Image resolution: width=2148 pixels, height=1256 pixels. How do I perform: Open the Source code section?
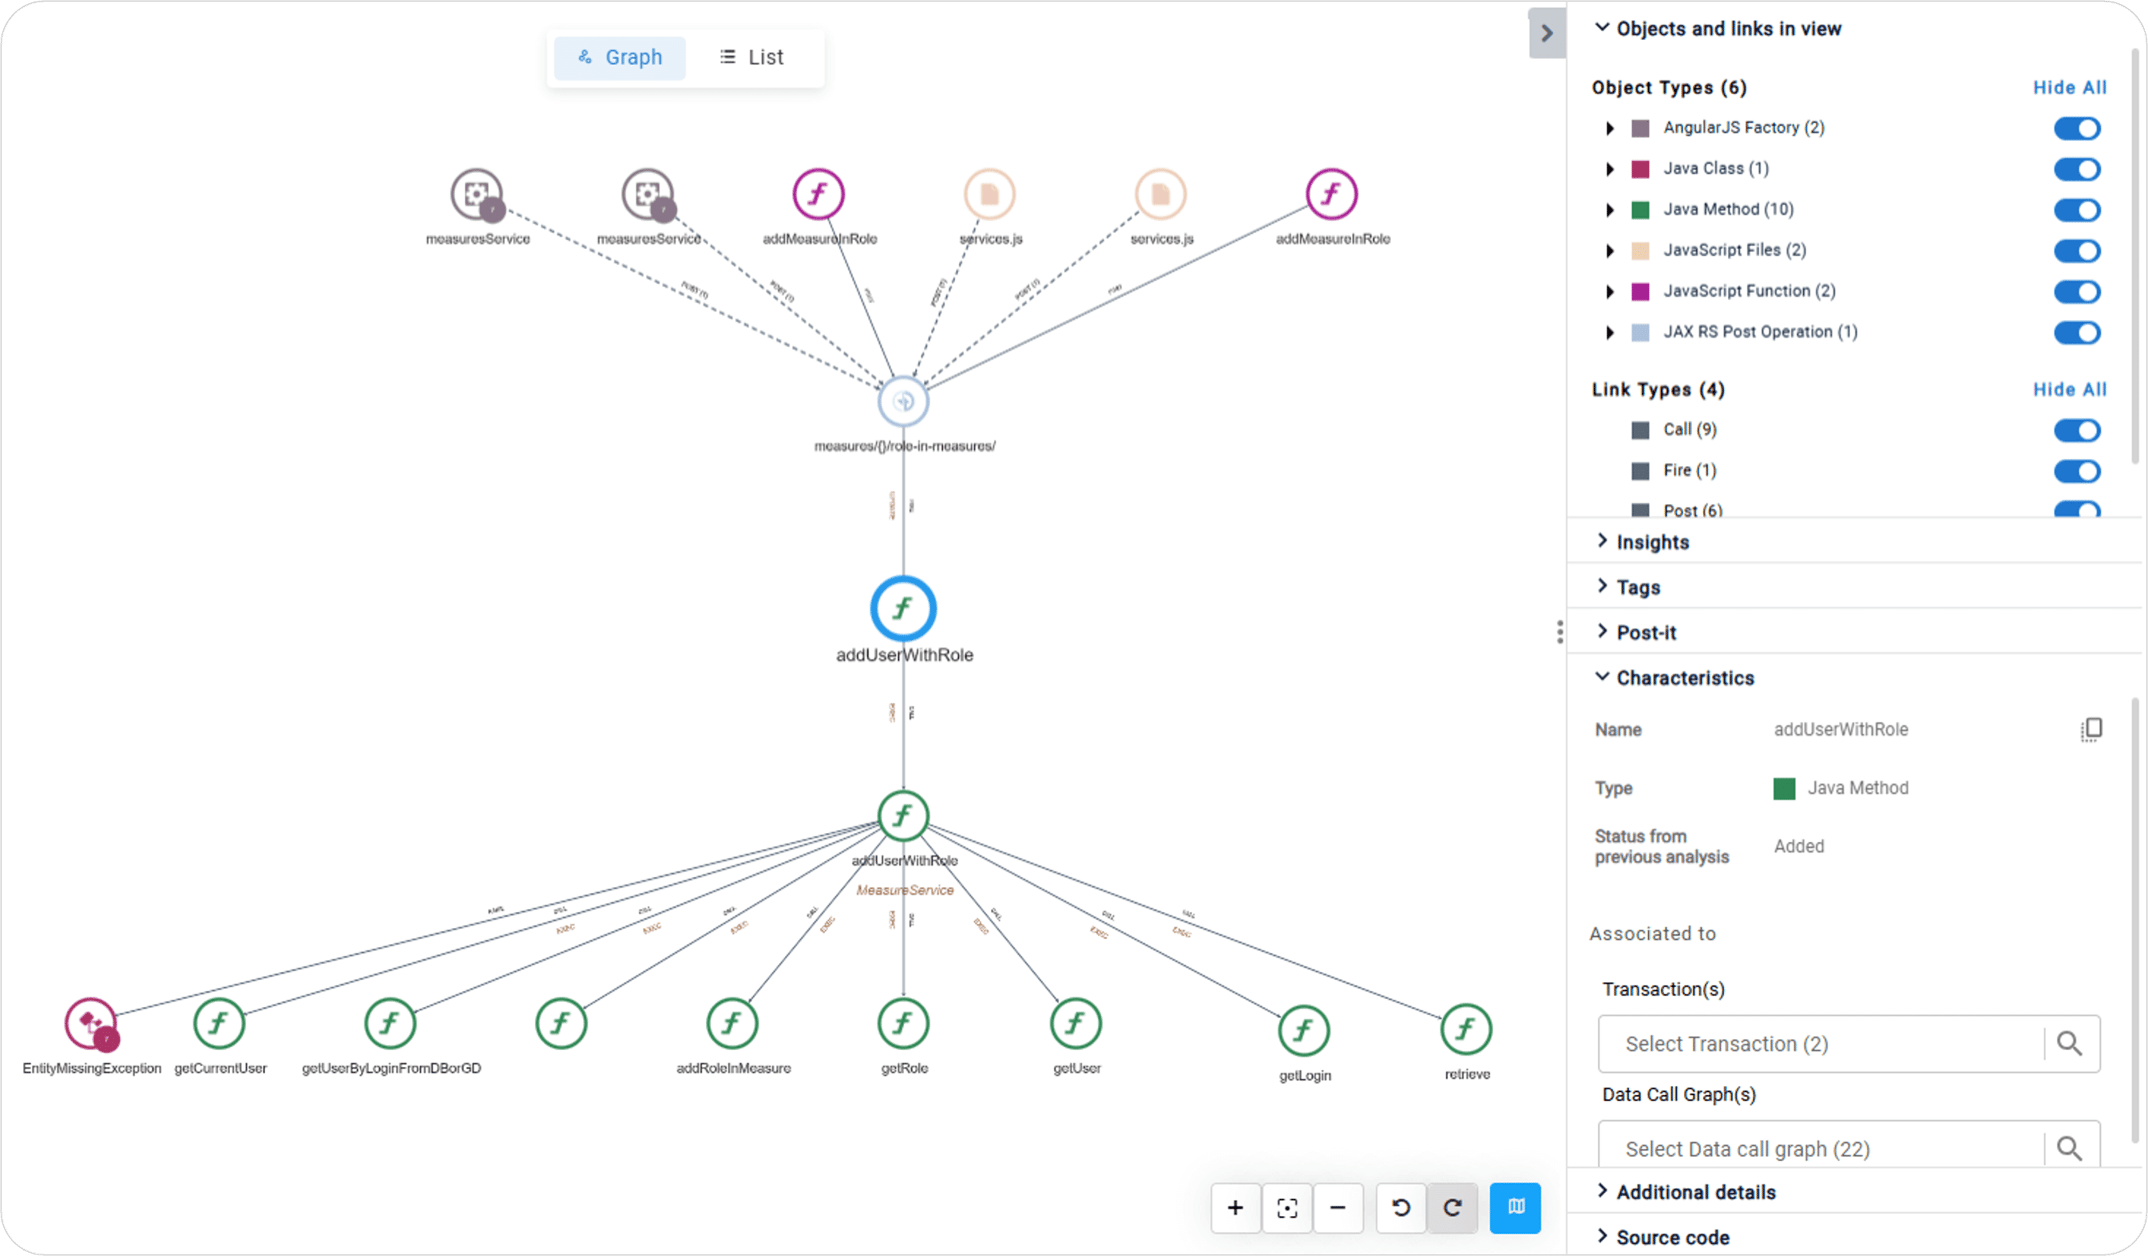coord(1672,1237)
